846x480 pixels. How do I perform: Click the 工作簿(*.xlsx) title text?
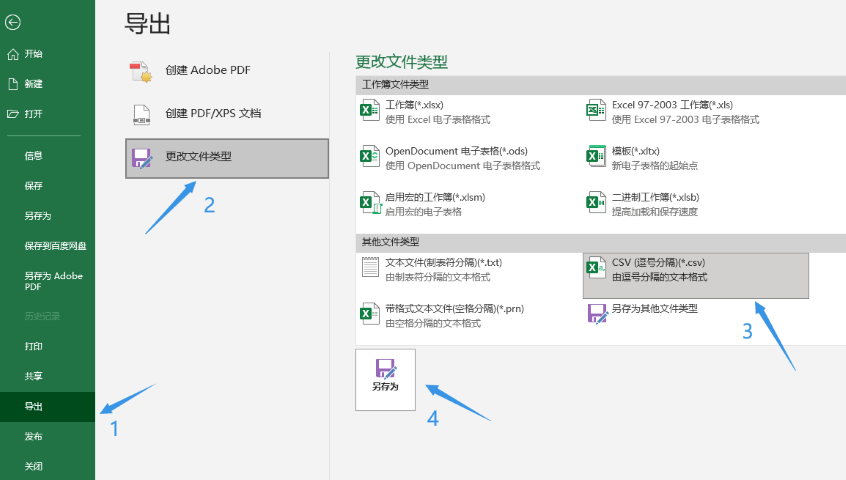click(414, 105)
